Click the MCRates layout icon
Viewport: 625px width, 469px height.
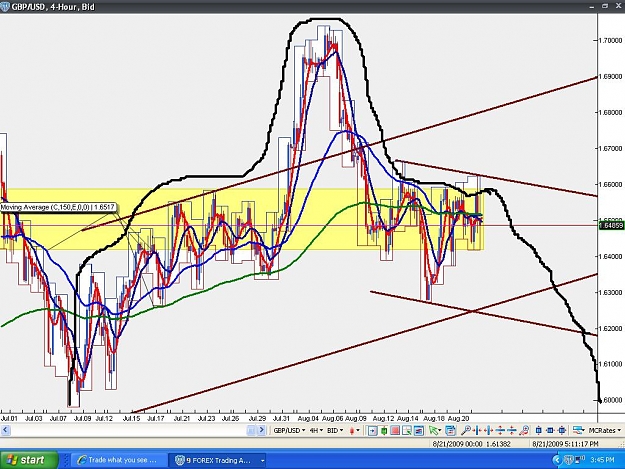coord(578,430)
